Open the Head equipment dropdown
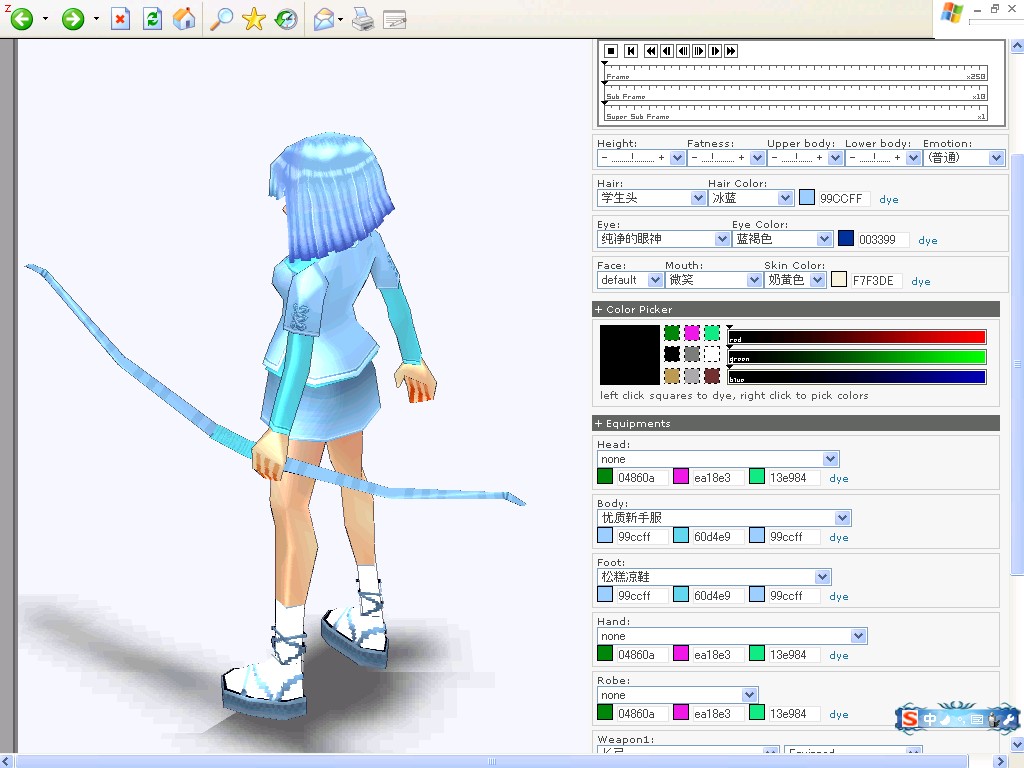Screen dimensions: 1024x768 click(718, 459)
